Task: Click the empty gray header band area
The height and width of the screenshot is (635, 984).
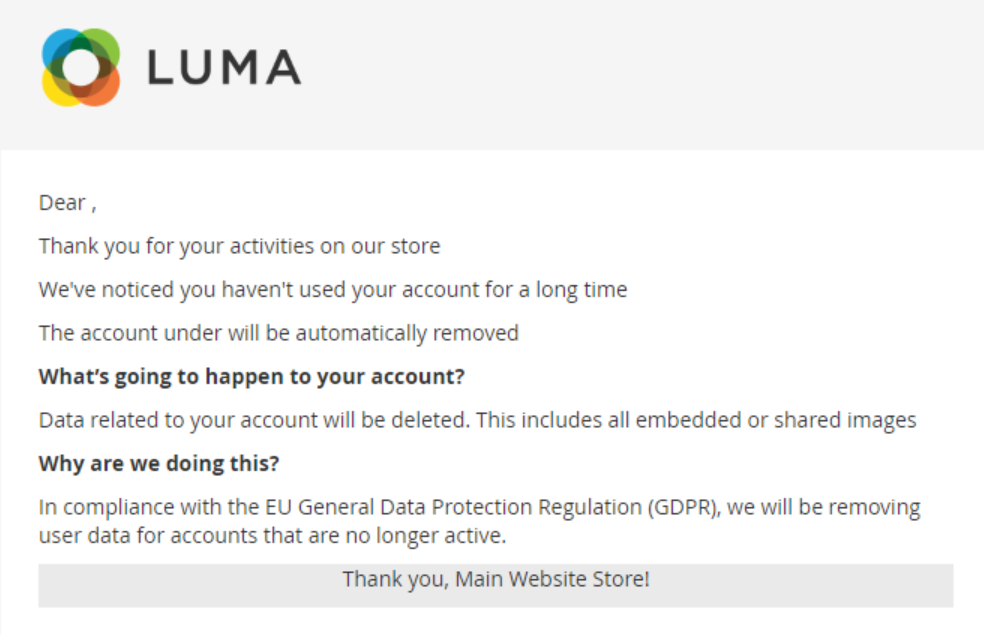Action: point(640,75)
